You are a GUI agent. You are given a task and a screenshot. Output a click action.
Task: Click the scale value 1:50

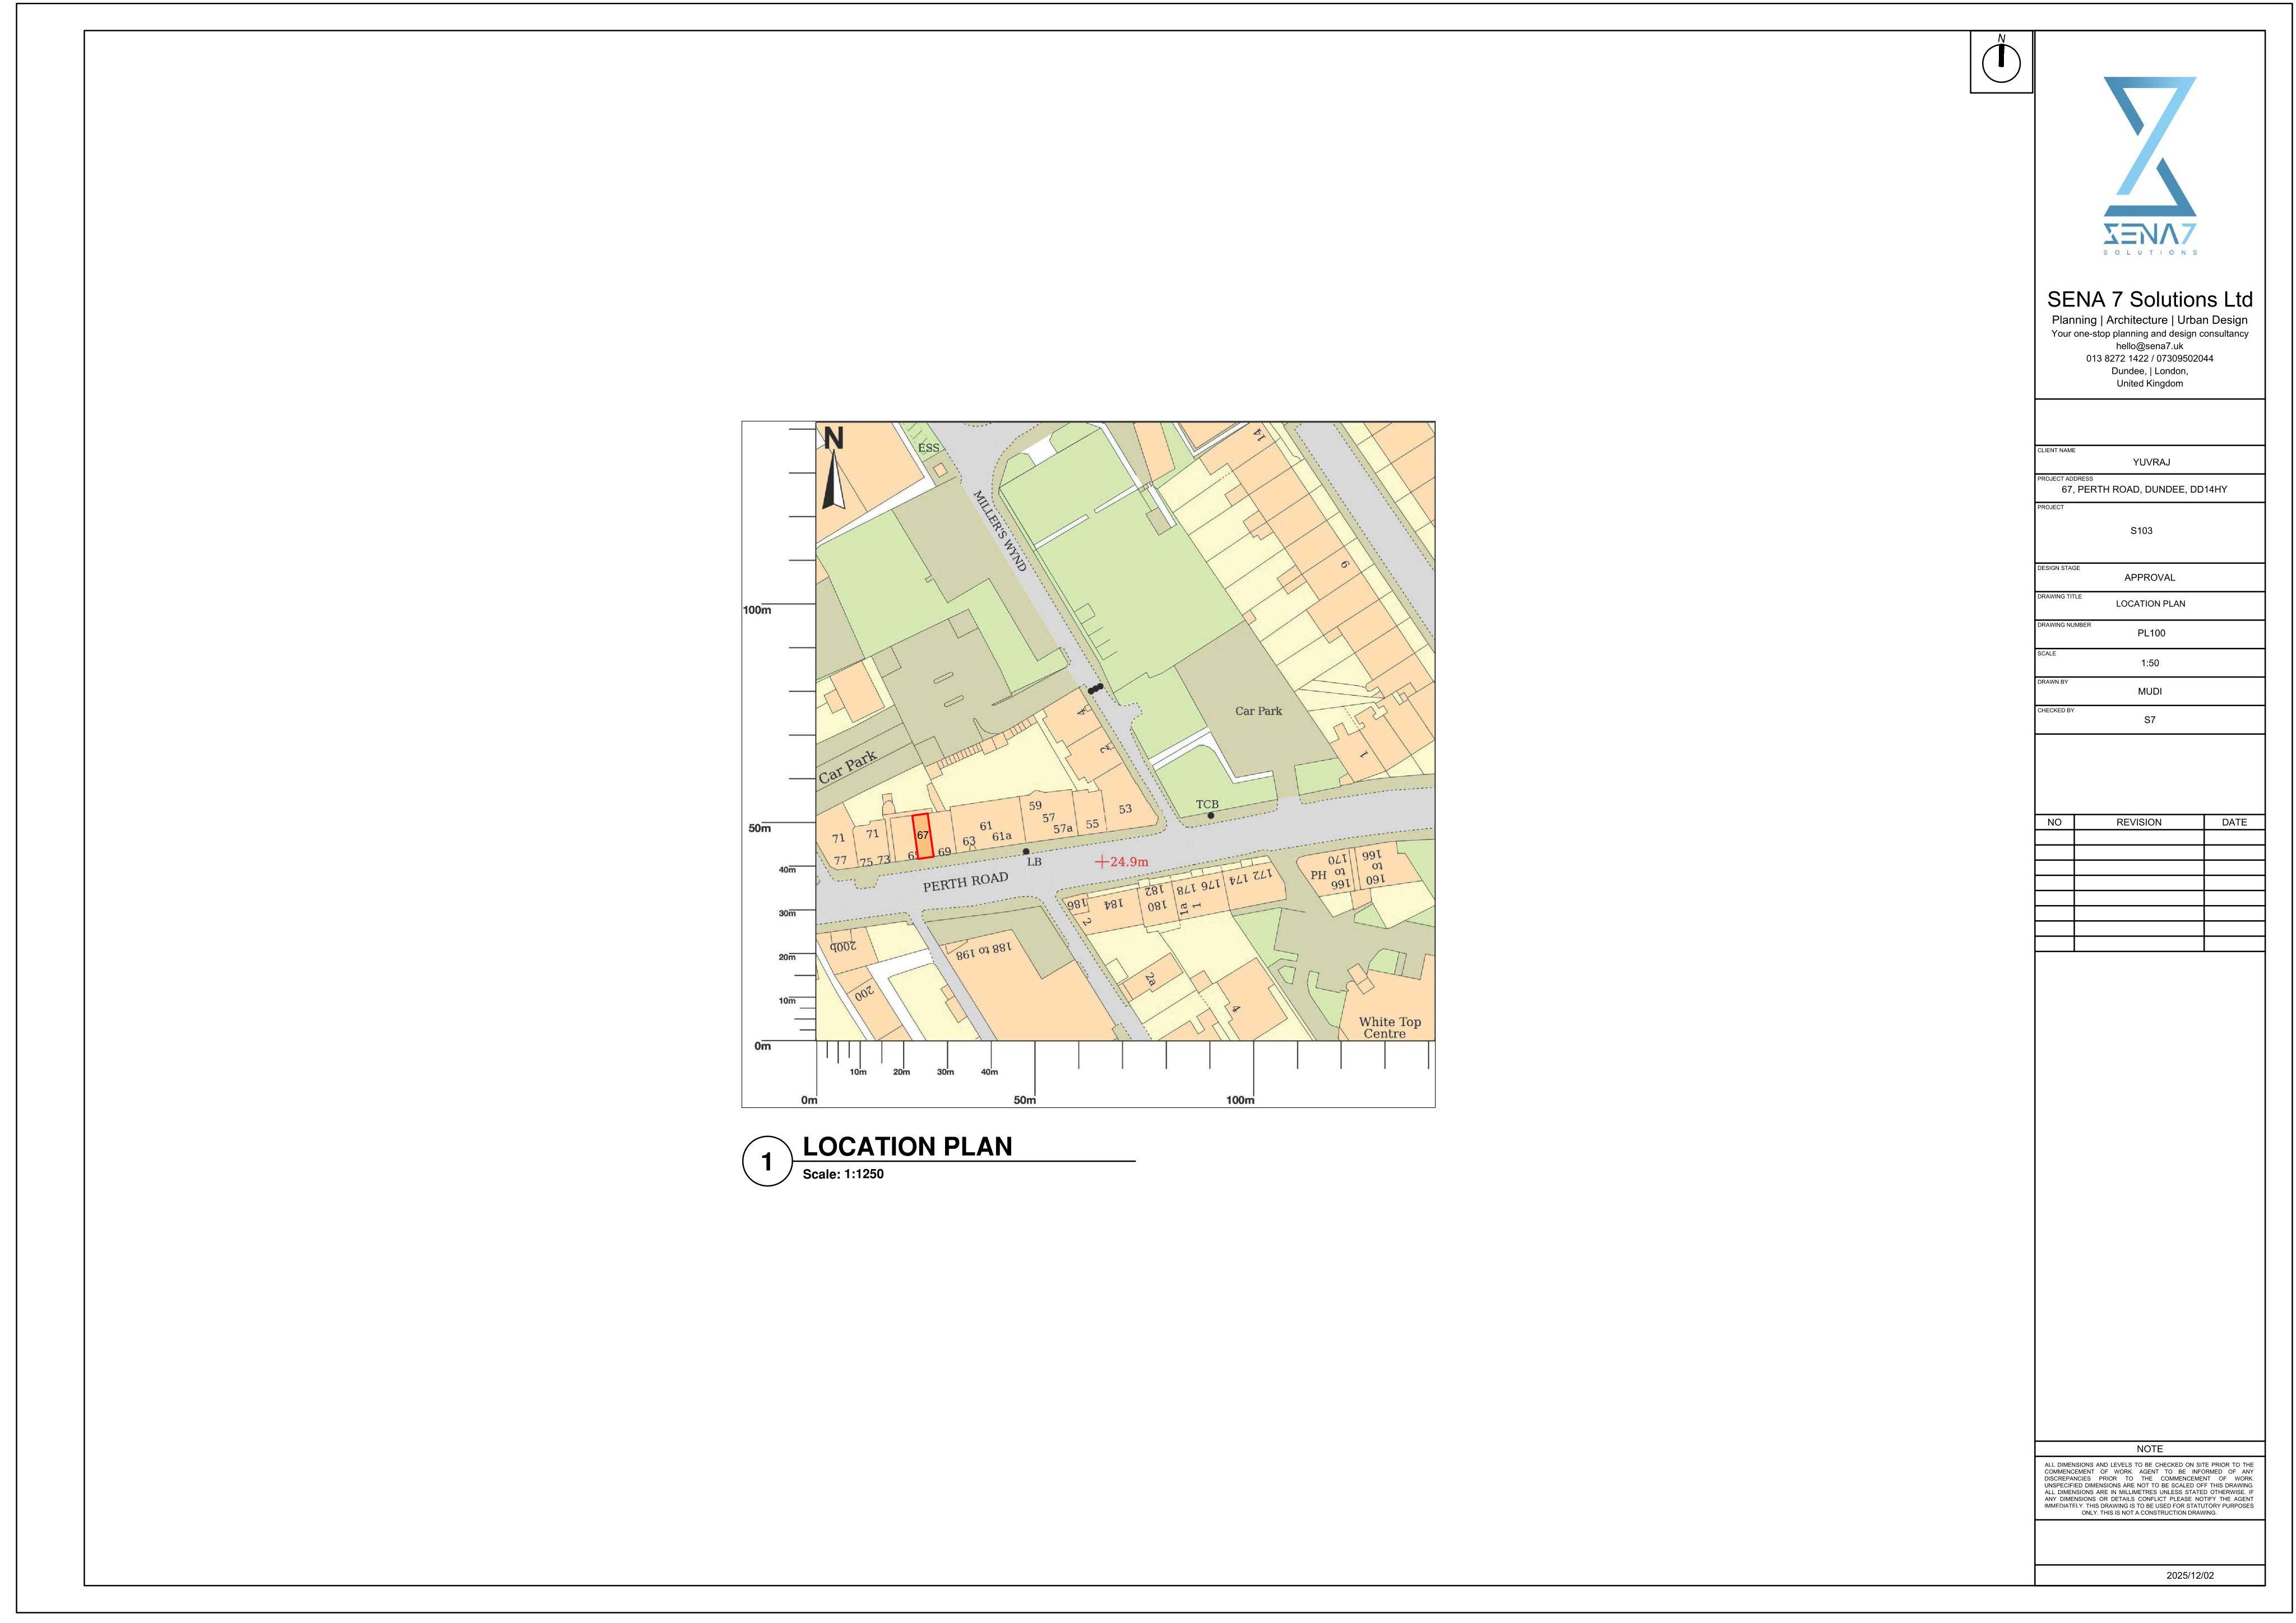point(2150,663)
